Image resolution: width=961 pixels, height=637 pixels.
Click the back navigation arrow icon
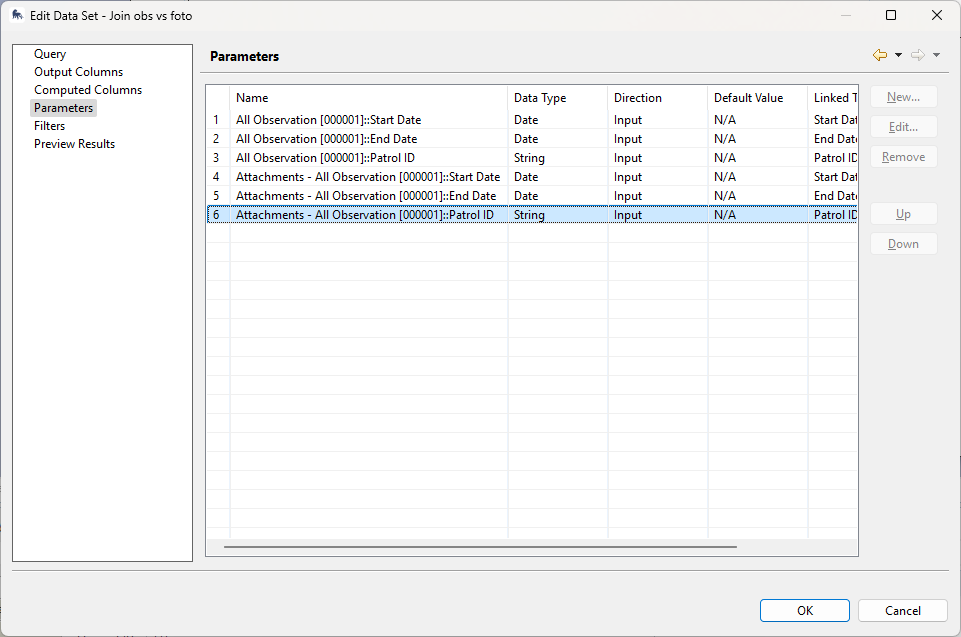(880, 56)
